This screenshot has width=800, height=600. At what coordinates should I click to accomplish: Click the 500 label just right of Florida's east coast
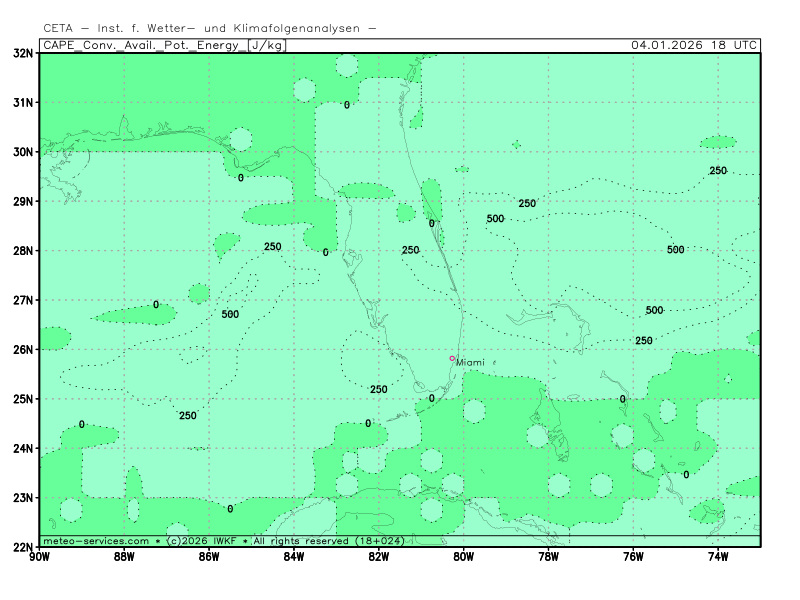pyautogui.click(x=495, y=219)
